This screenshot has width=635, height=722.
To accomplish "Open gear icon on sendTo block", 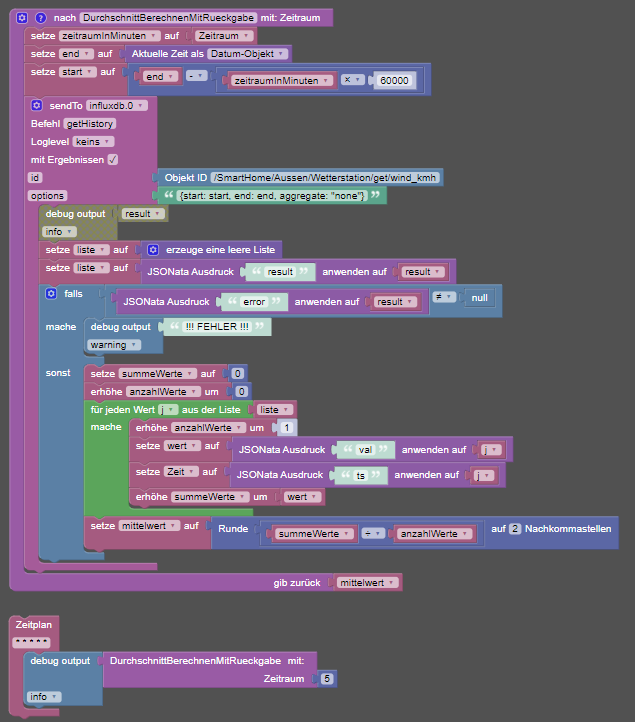I will pyautogui.click(x=37, y=105).
